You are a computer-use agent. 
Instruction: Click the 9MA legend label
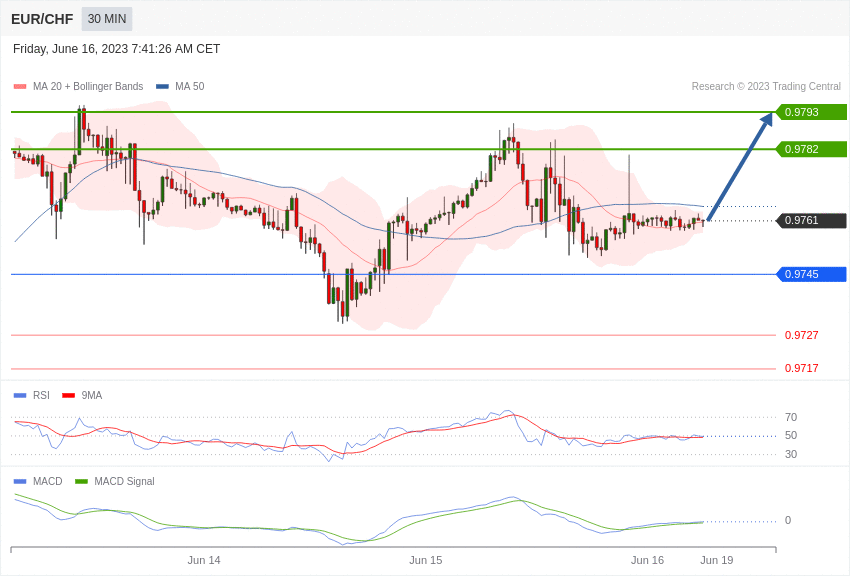tap(92, 396)
